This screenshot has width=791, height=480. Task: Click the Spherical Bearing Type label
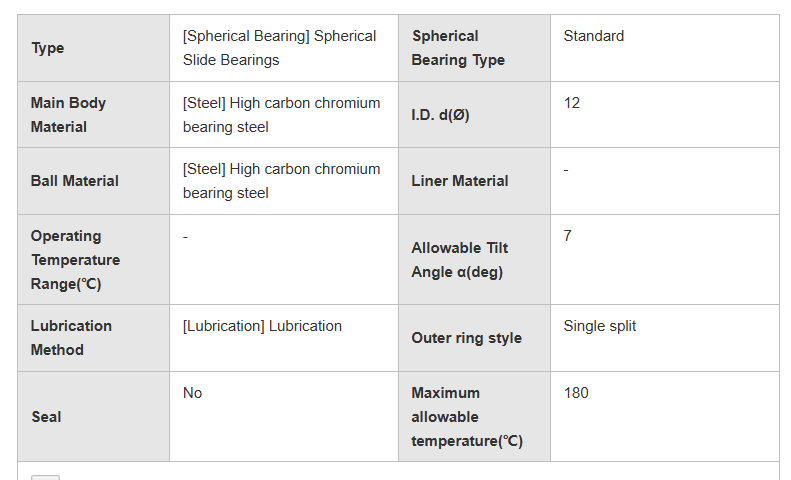pyautogui.click(x=458, y=48)
